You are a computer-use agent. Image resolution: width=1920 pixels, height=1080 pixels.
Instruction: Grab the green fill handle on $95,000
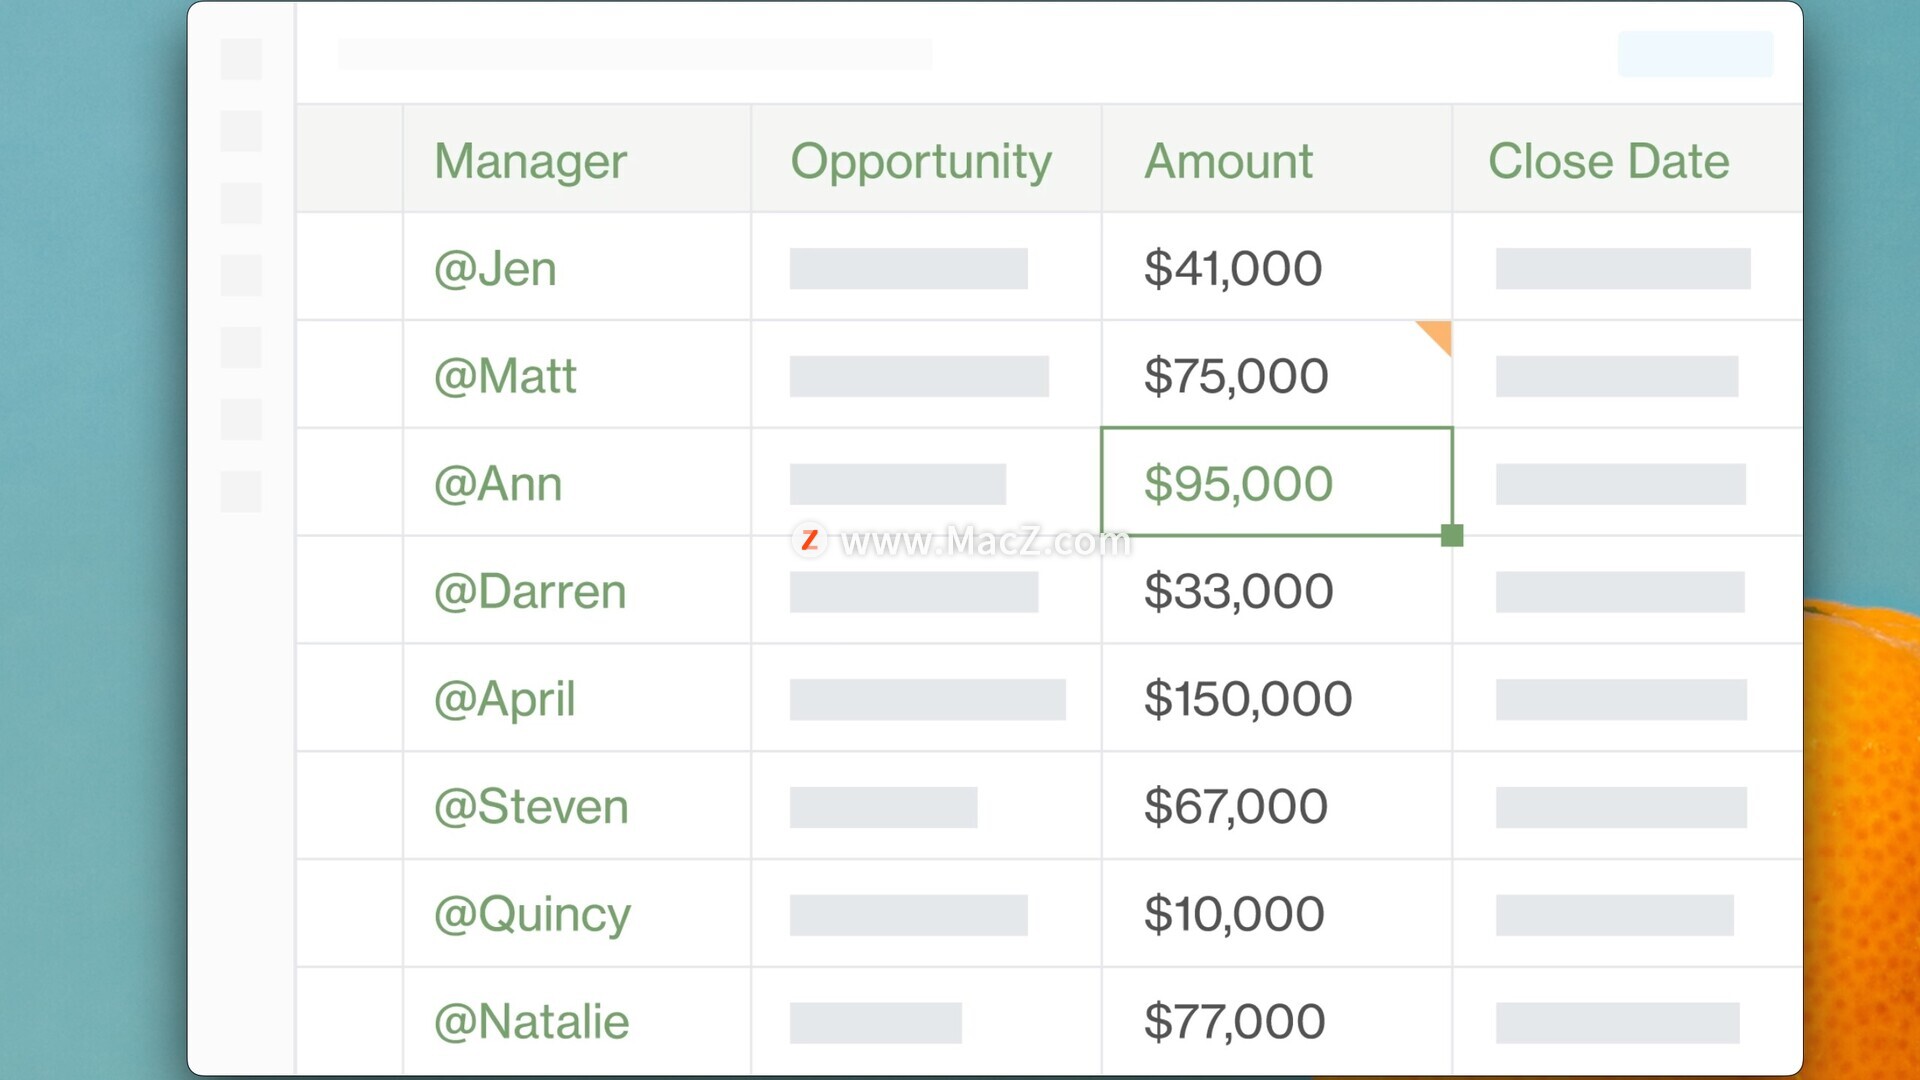click(1452, 535)
